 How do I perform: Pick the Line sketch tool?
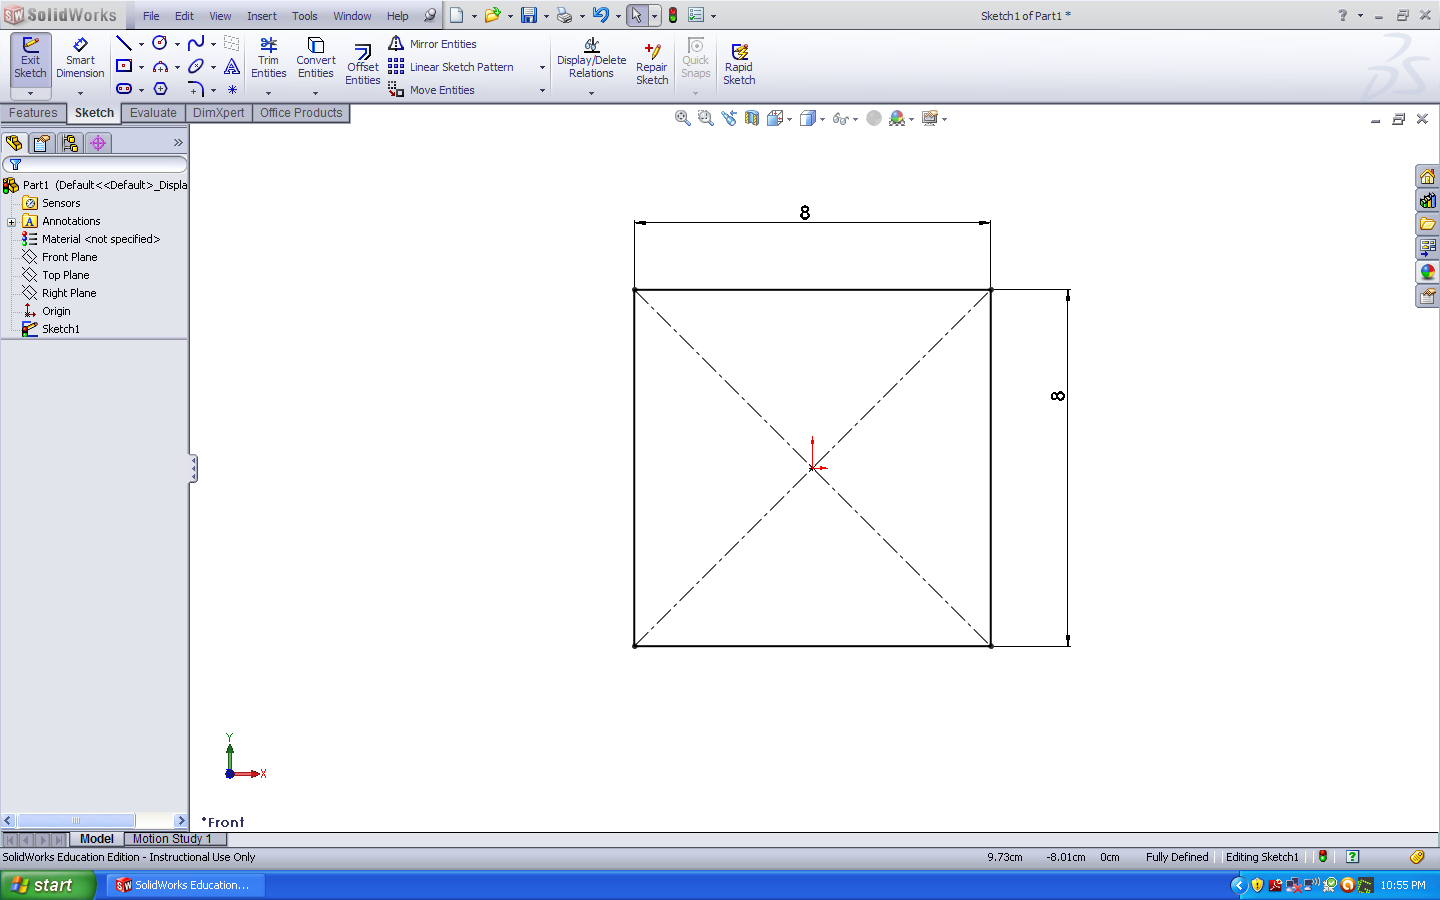click(124, 43)
